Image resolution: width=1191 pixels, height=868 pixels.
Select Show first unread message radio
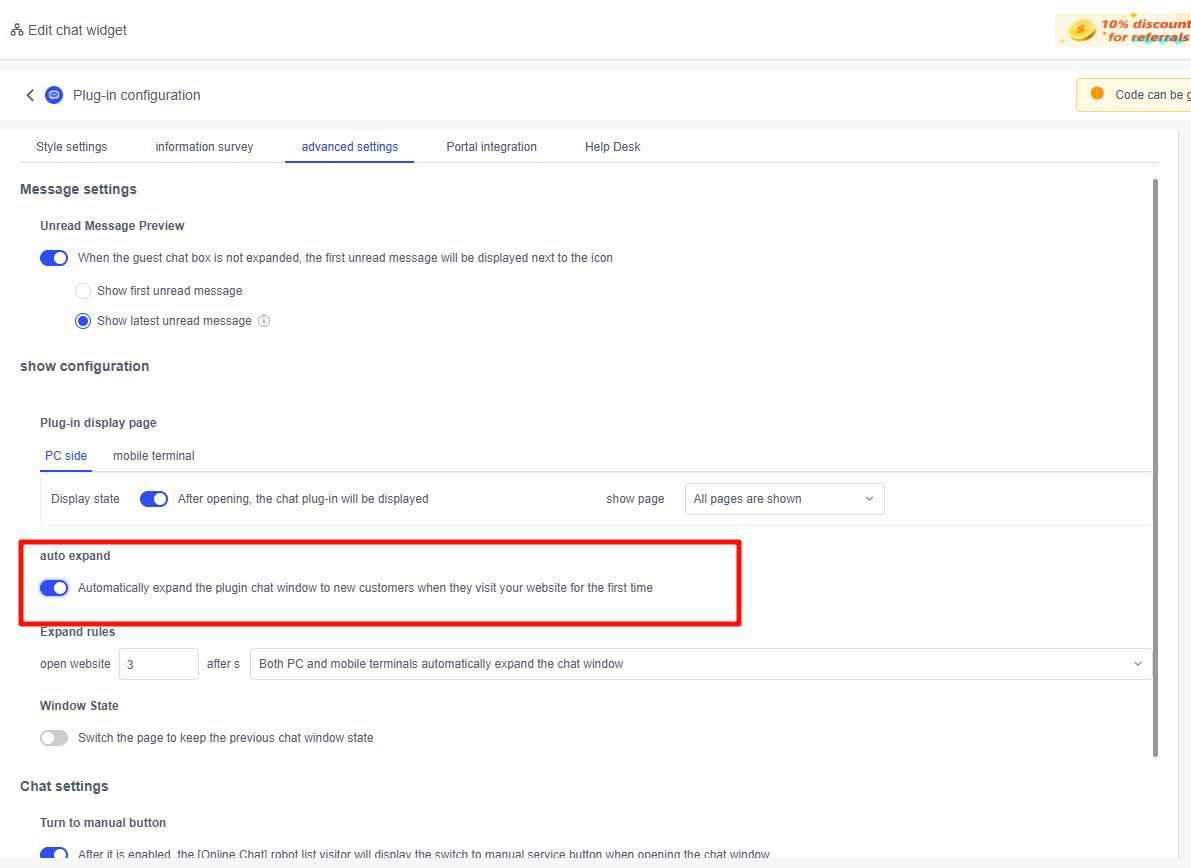(x=83, y=291)
